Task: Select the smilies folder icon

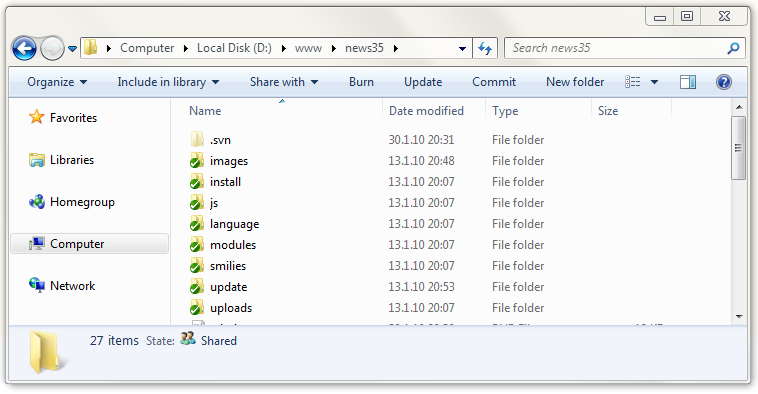Action: [x=197, y=266]
